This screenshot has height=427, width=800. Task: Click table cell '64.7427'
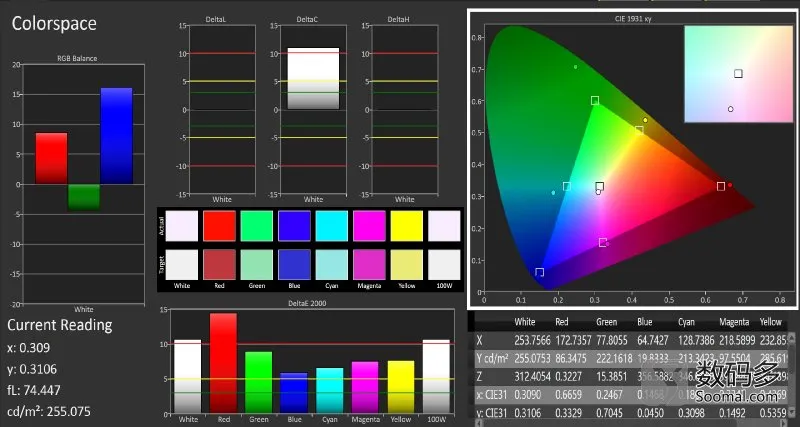click(653, 340)
